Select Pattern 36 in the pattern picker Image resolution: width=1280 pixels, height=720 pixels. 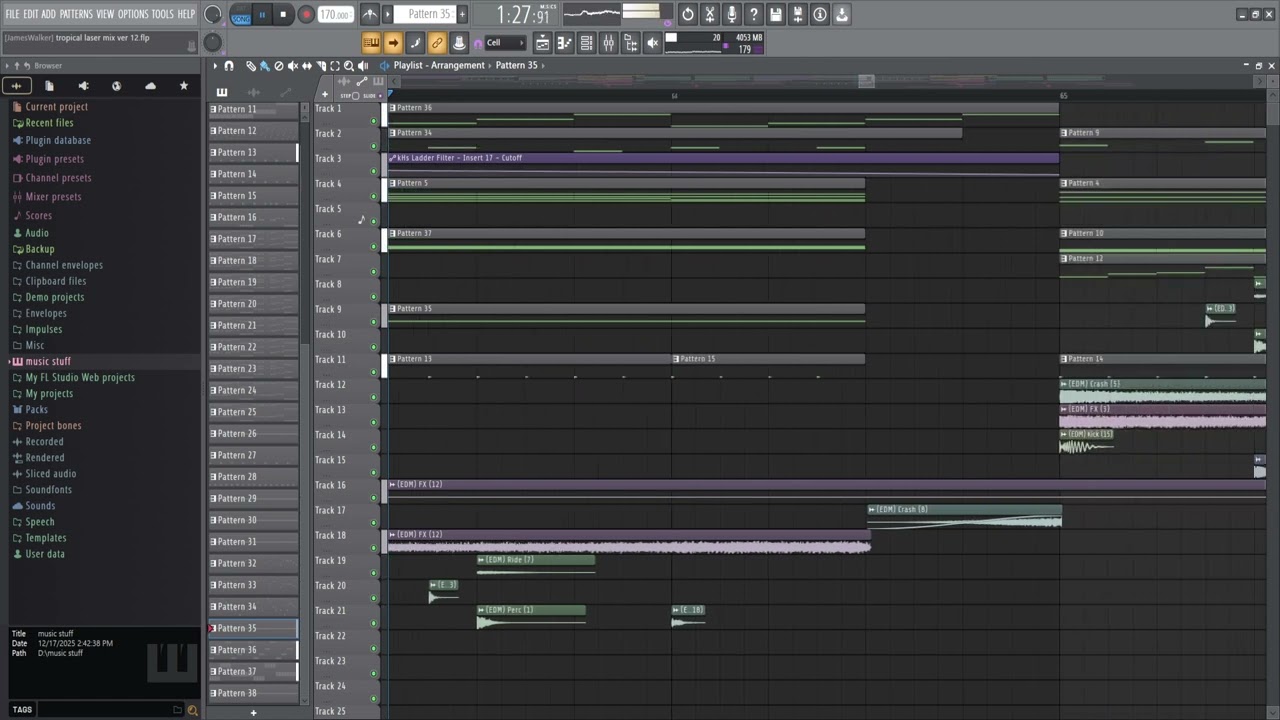tap(253, 650)
